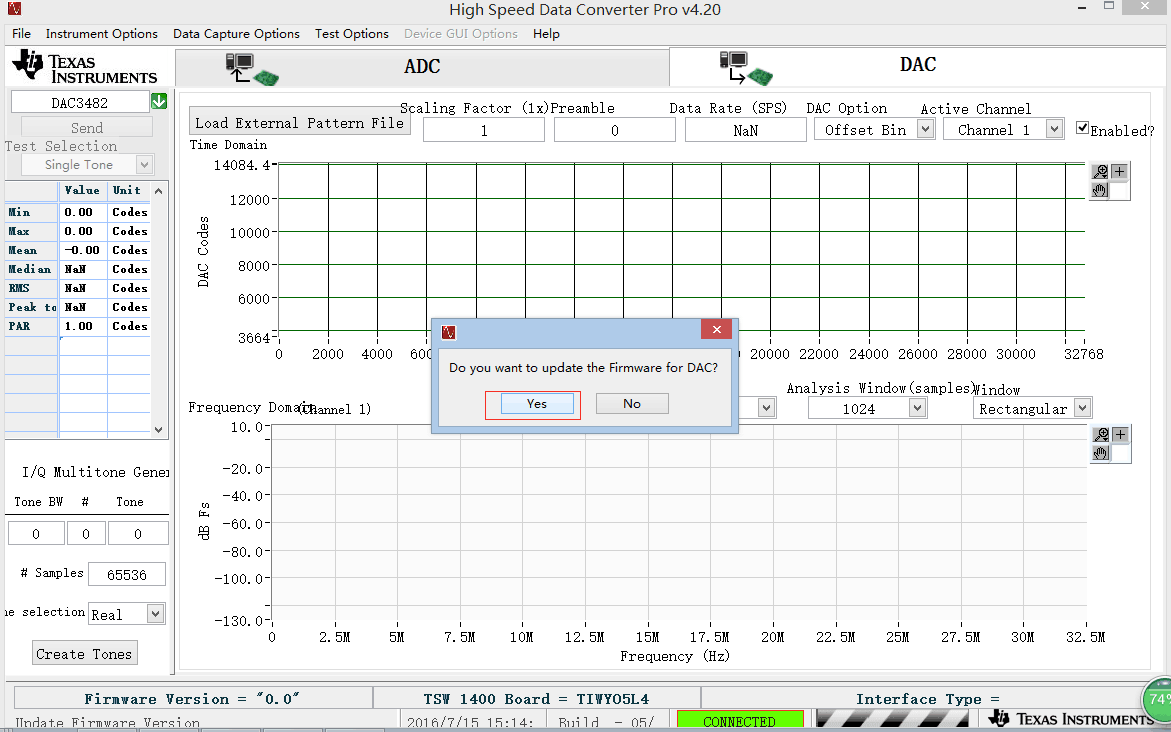1171x732 pixels.
Task: Click the application icon in main title bar
Action: pos(13,8)
